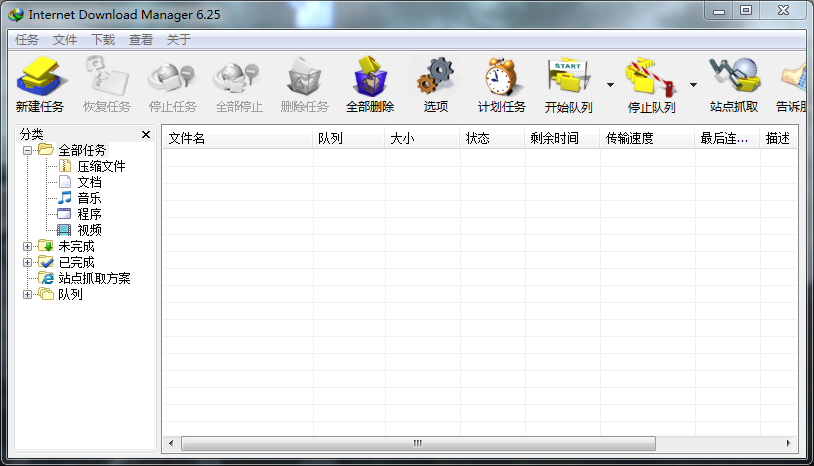Select 全部任务 folder in tree
Viewport: 814px width, 466px height.
[x=82, y=150]
